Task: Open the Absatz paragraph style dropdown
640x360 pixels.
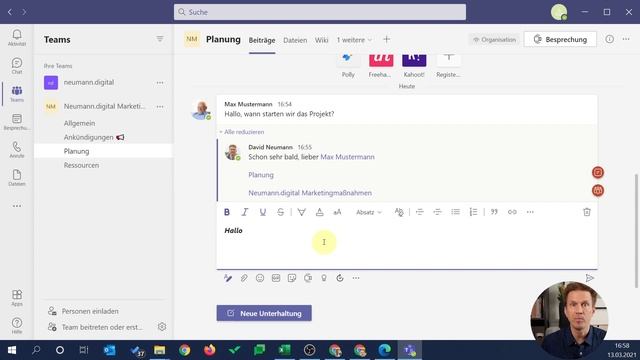Action: point(369,212)
